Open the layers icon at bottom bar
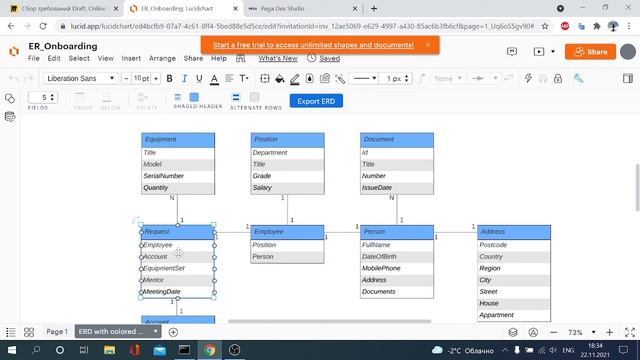 (x=513, y=332)
